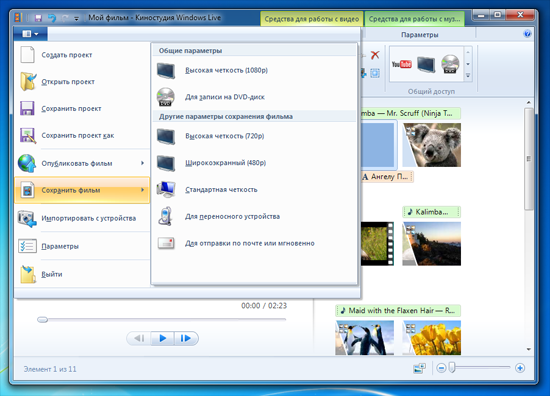Image resolution: width=550 pixels, height=396 pixels.
Task: Click 720p monitor icon
Action: tap(166, 136)
